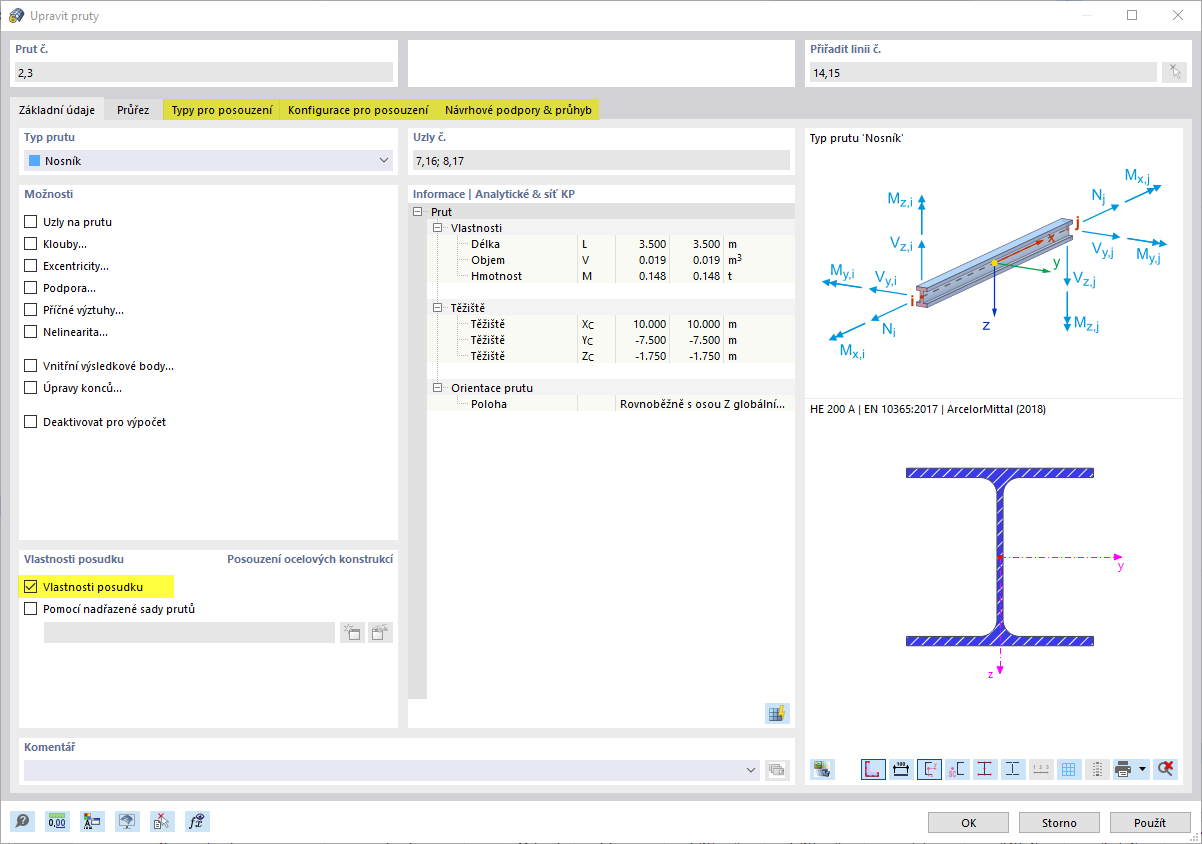1202x844 pixels.
Task: Open the print dropdown arrow
Action: click(1142, 769)
